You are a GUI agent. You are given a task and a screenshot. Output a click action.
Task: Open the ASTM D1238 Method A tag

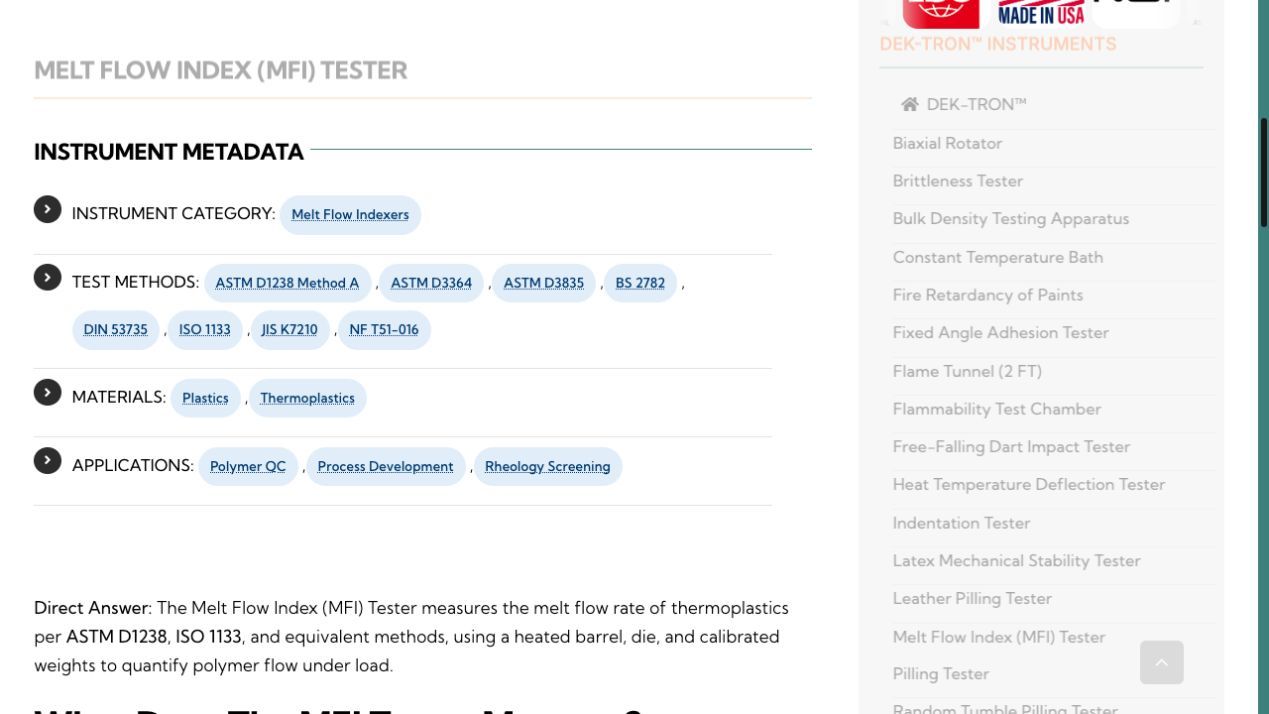tap(287, 283)
